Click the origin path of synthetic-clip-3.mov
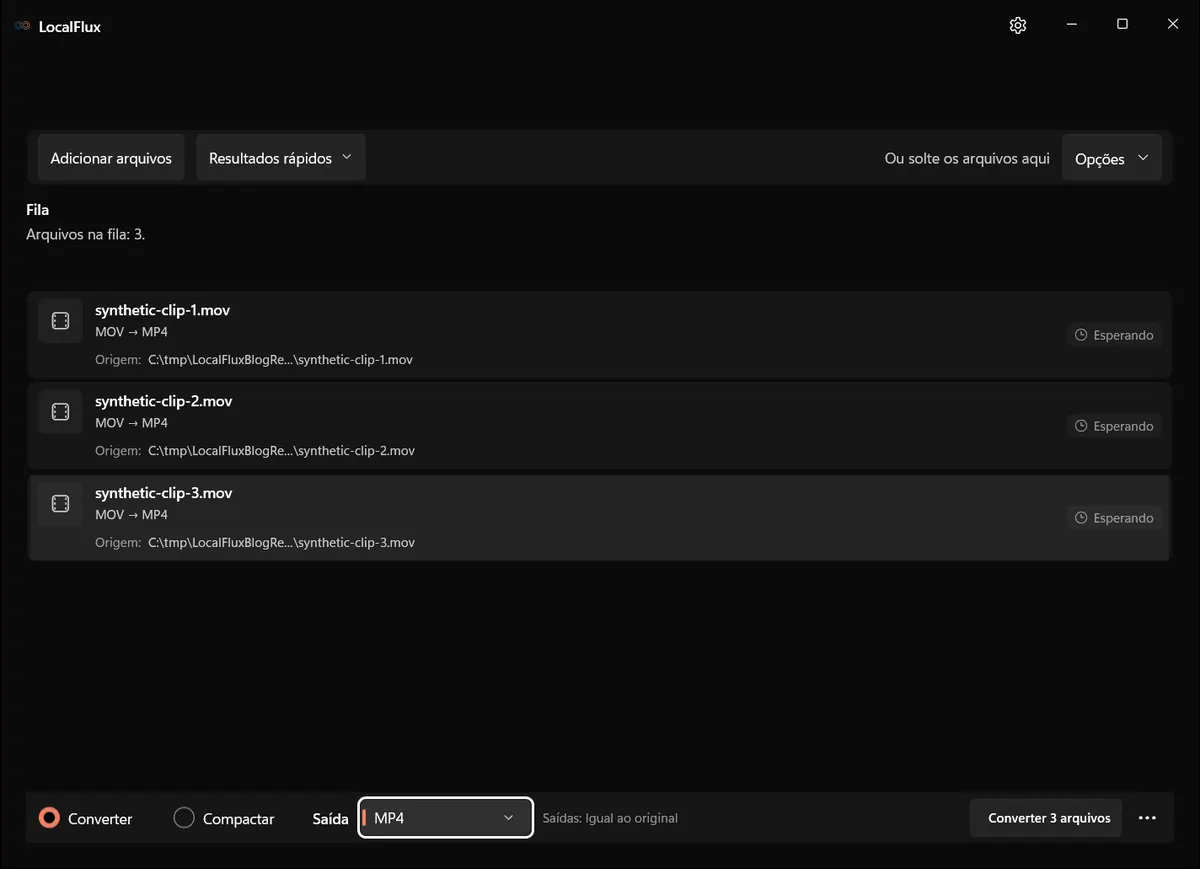The image size is (1200, 869). (x=281, y=543)
